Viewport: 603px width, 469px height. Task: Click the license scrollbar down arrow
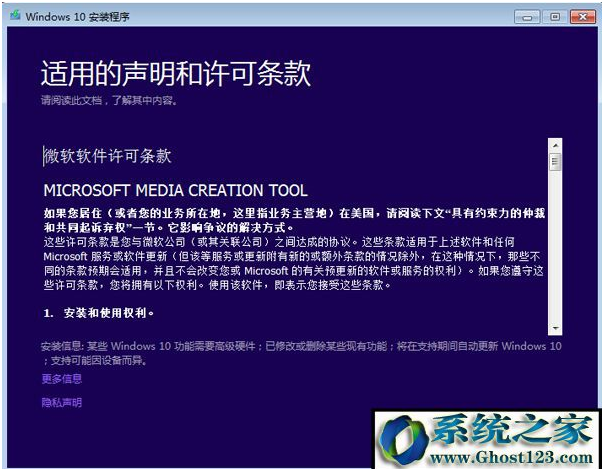pyautogui.click(x=555, y=328)
